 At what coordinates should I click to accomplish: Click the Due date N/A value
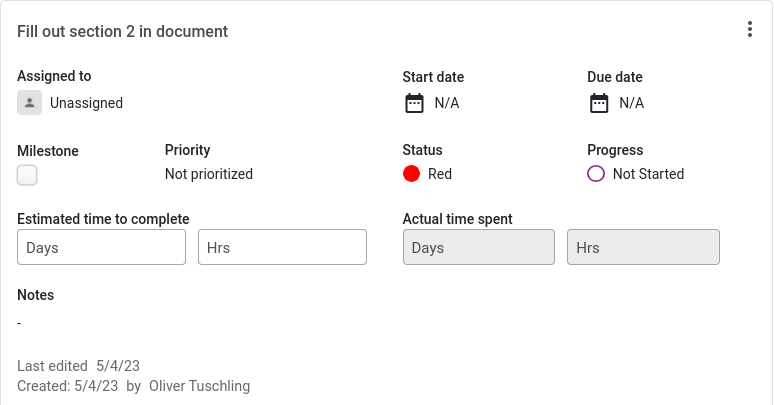pos(631,103)
